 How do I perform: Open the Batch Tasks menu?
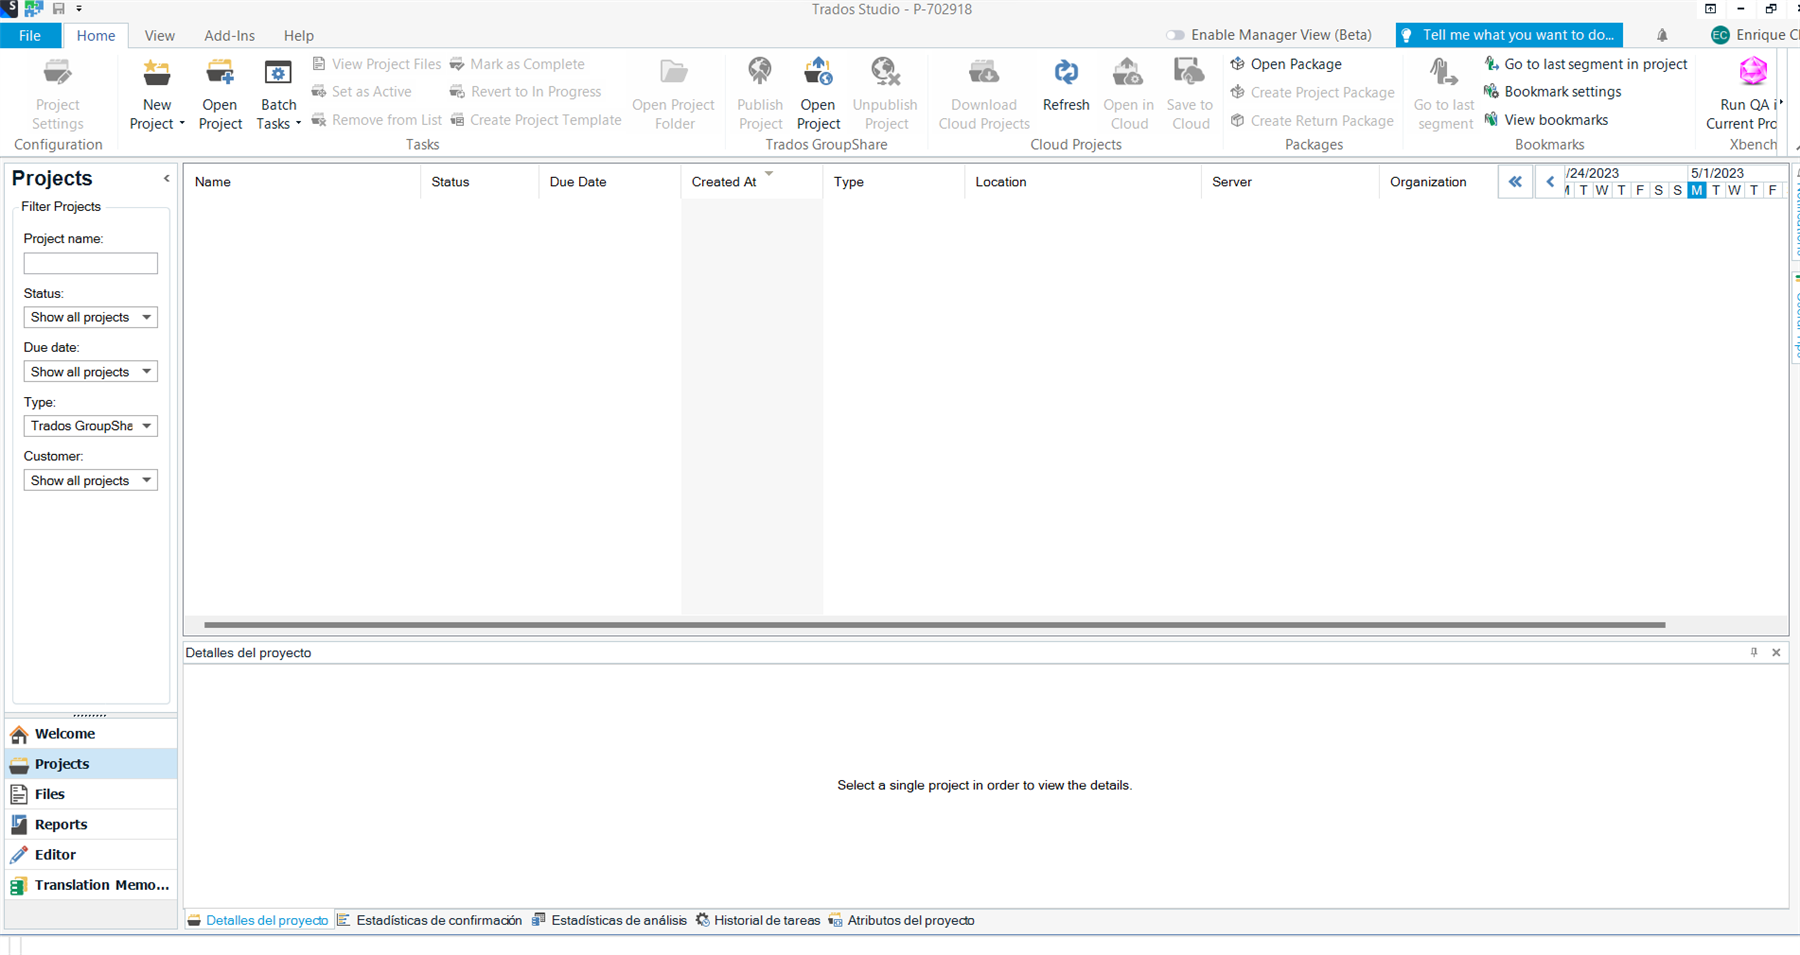[278, 95]
